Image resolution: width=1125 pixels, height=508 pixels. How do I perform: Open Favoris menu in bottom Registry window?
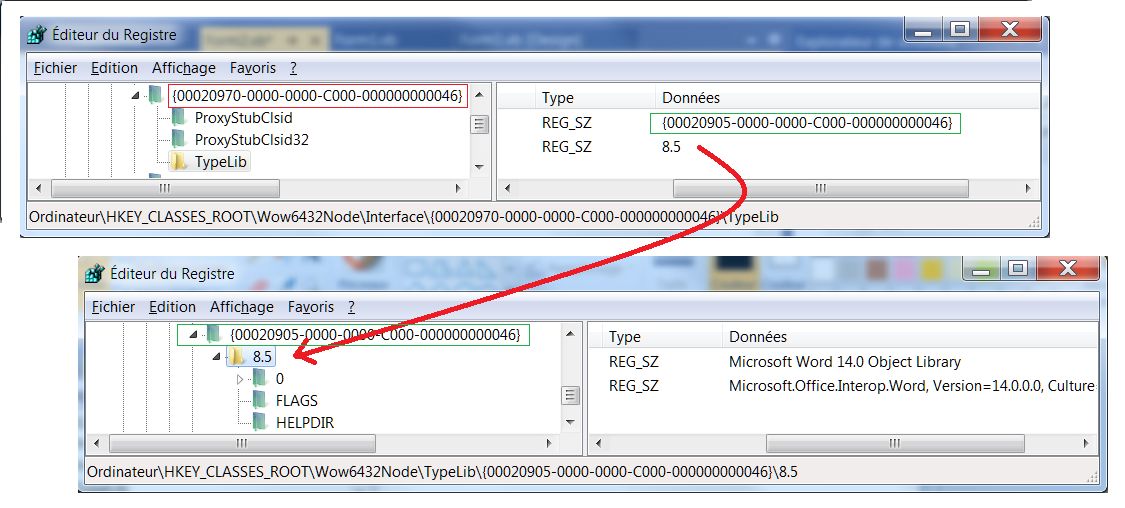coord(311,307)
